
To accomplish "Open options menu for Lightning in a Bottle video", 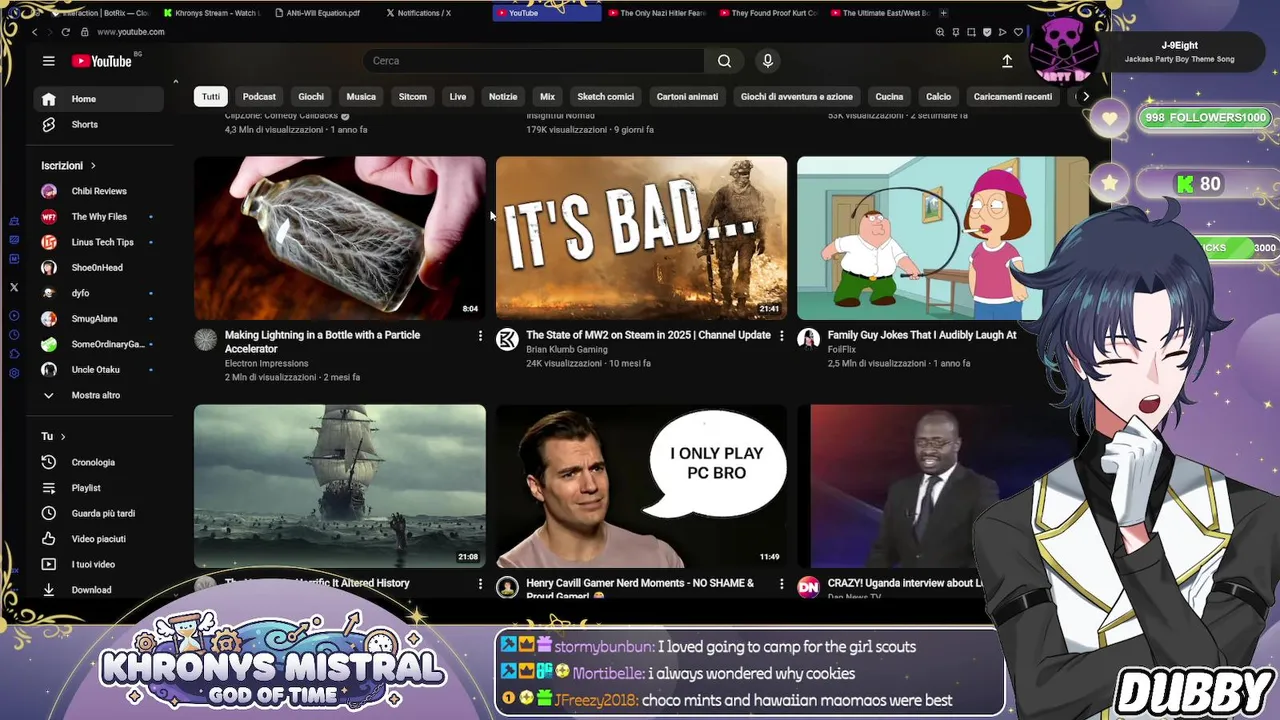I will coord(480,336).
